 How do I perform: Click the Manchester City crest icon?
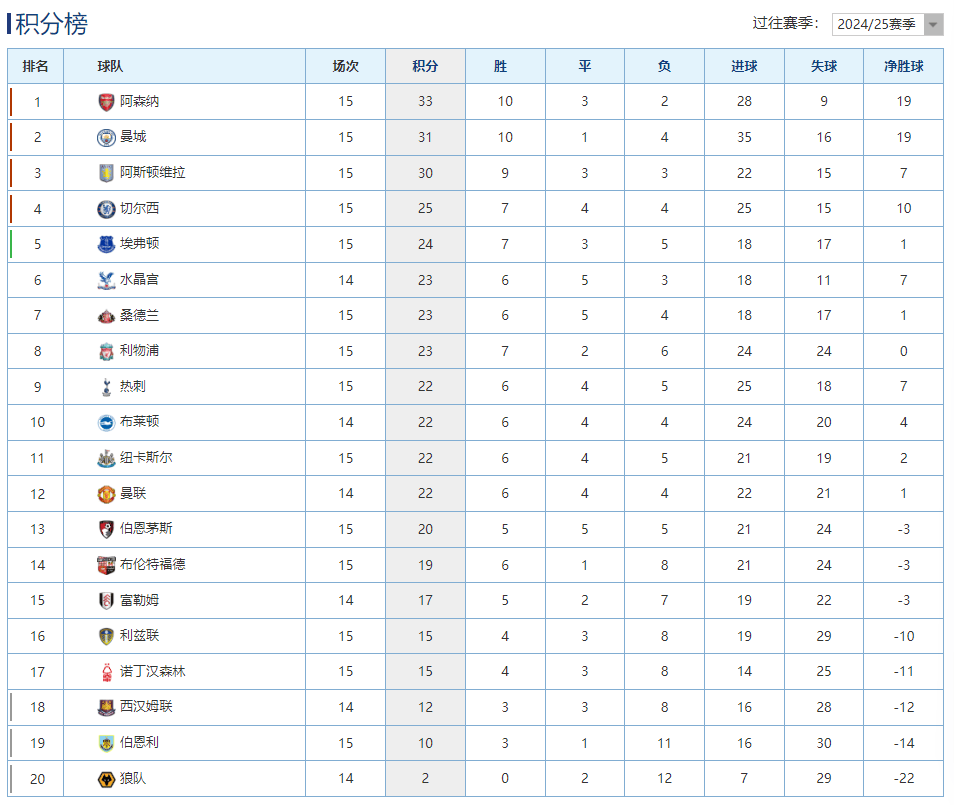(106, 137)
